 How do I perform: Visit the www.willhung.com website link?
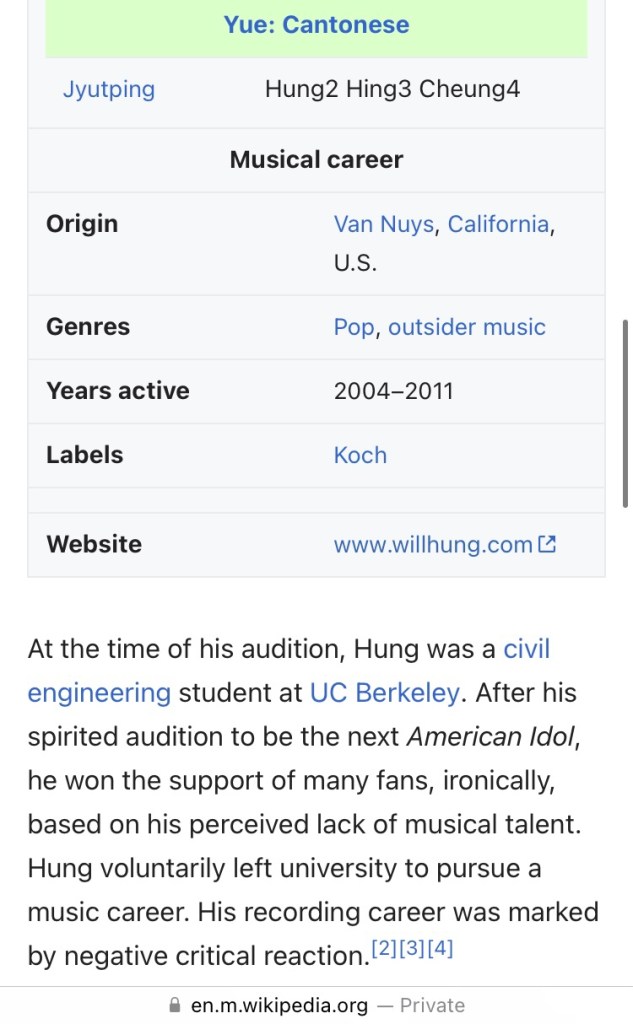coord(433,545)
